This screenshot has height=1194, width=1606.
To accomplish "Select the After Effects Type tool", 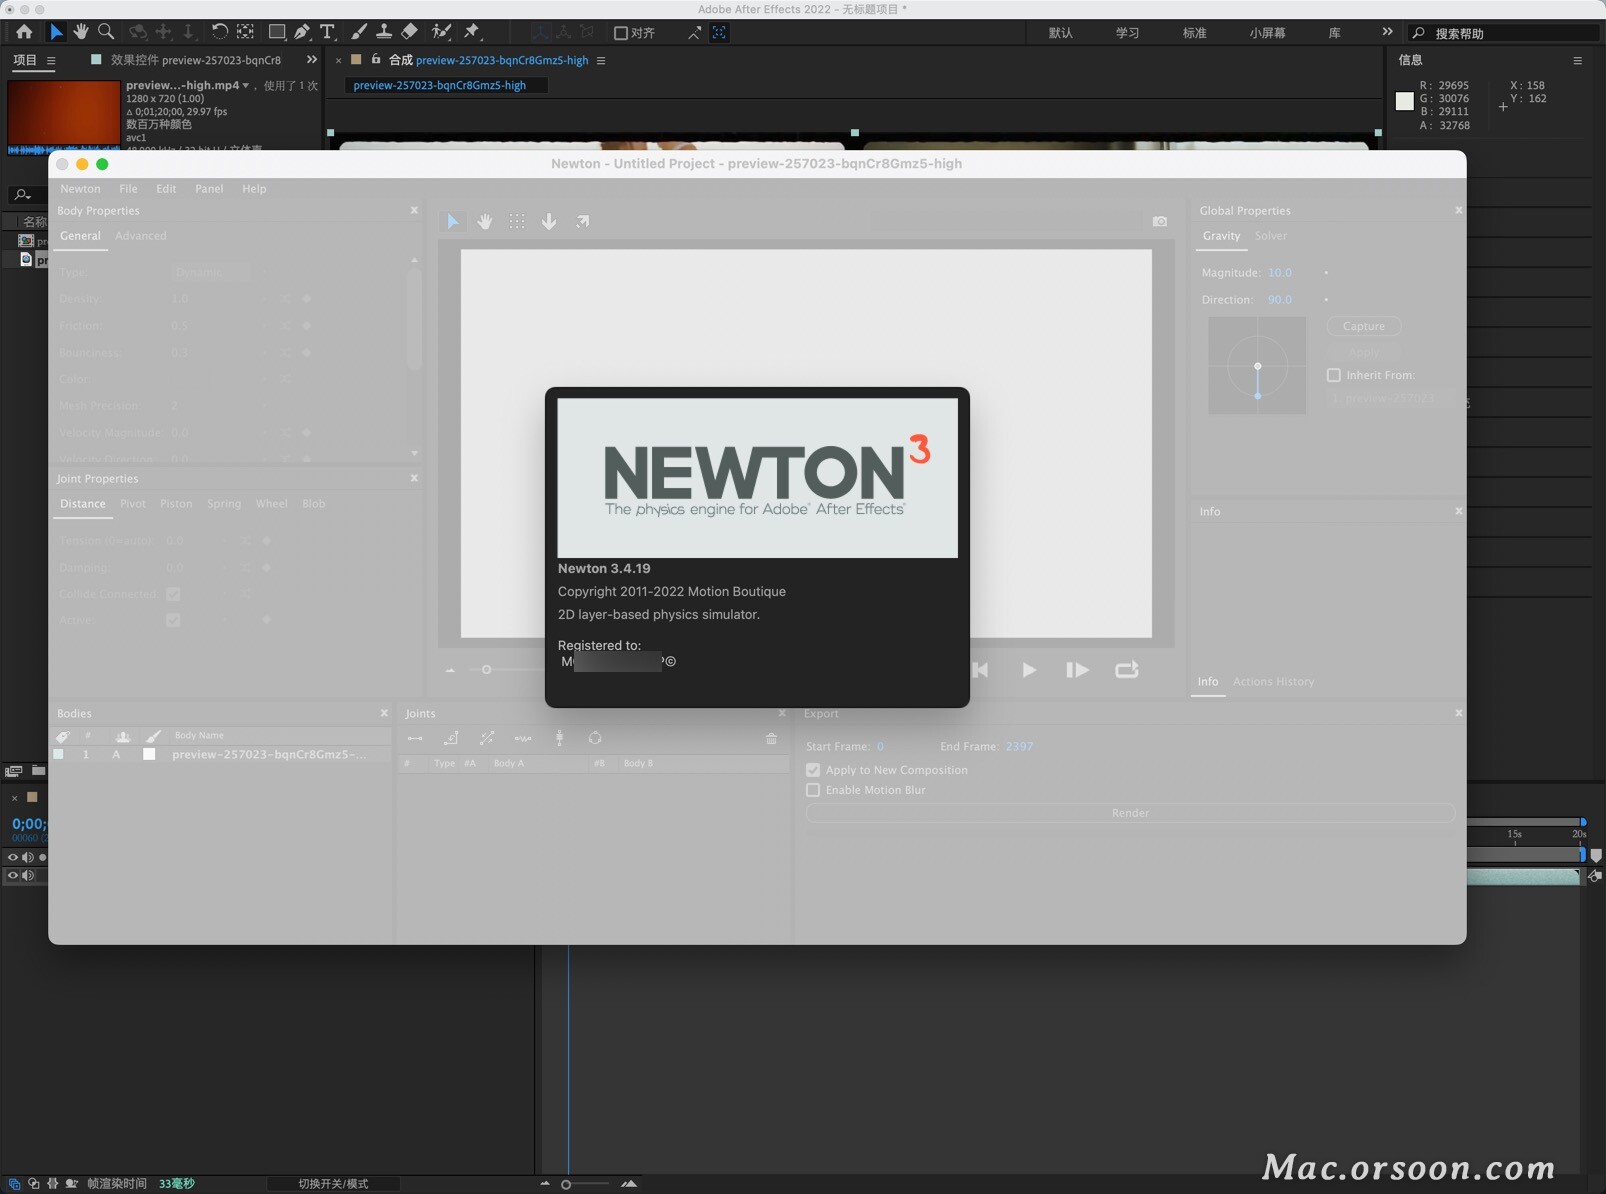I will pos(327,32).
